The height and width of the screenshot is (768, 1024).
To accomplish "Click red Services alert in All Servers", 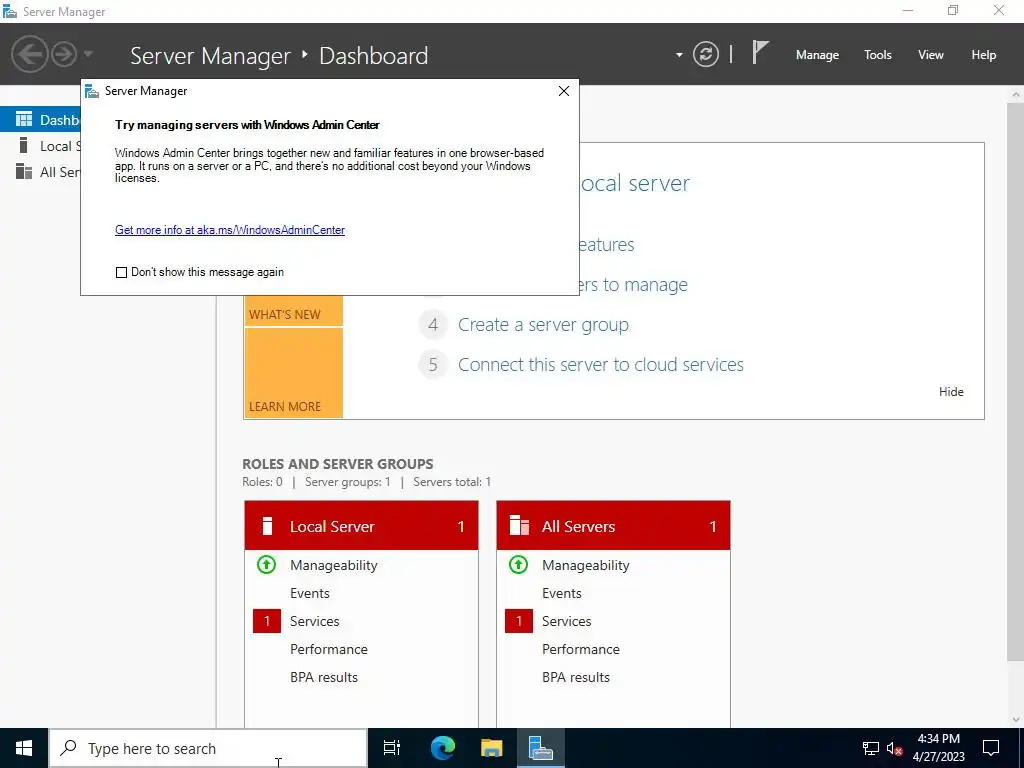I will pyautogui.click(x=519, y=621).
